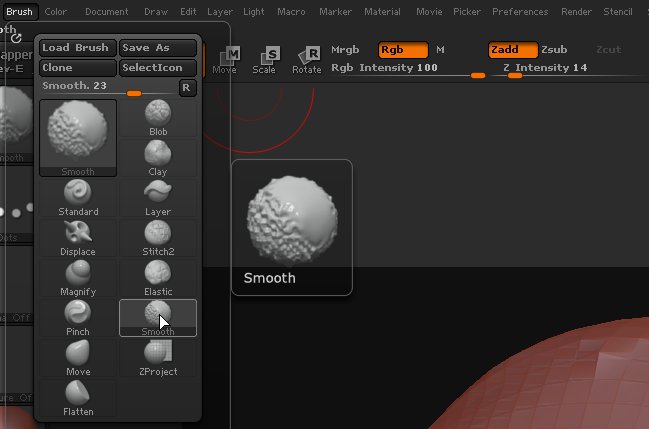Pick the Standard brush
The image size is (649, 429).
click(x=77, y=197)
